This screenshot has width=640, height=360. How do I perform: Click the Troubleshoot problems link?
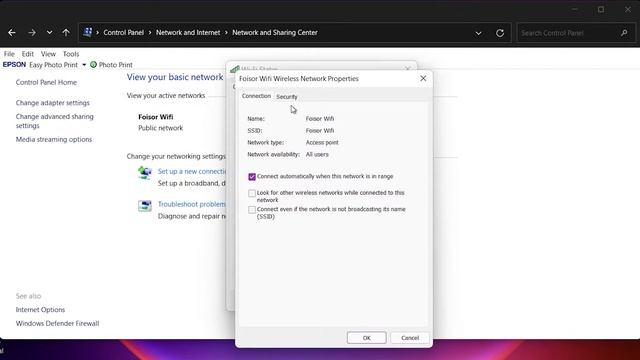192,204
